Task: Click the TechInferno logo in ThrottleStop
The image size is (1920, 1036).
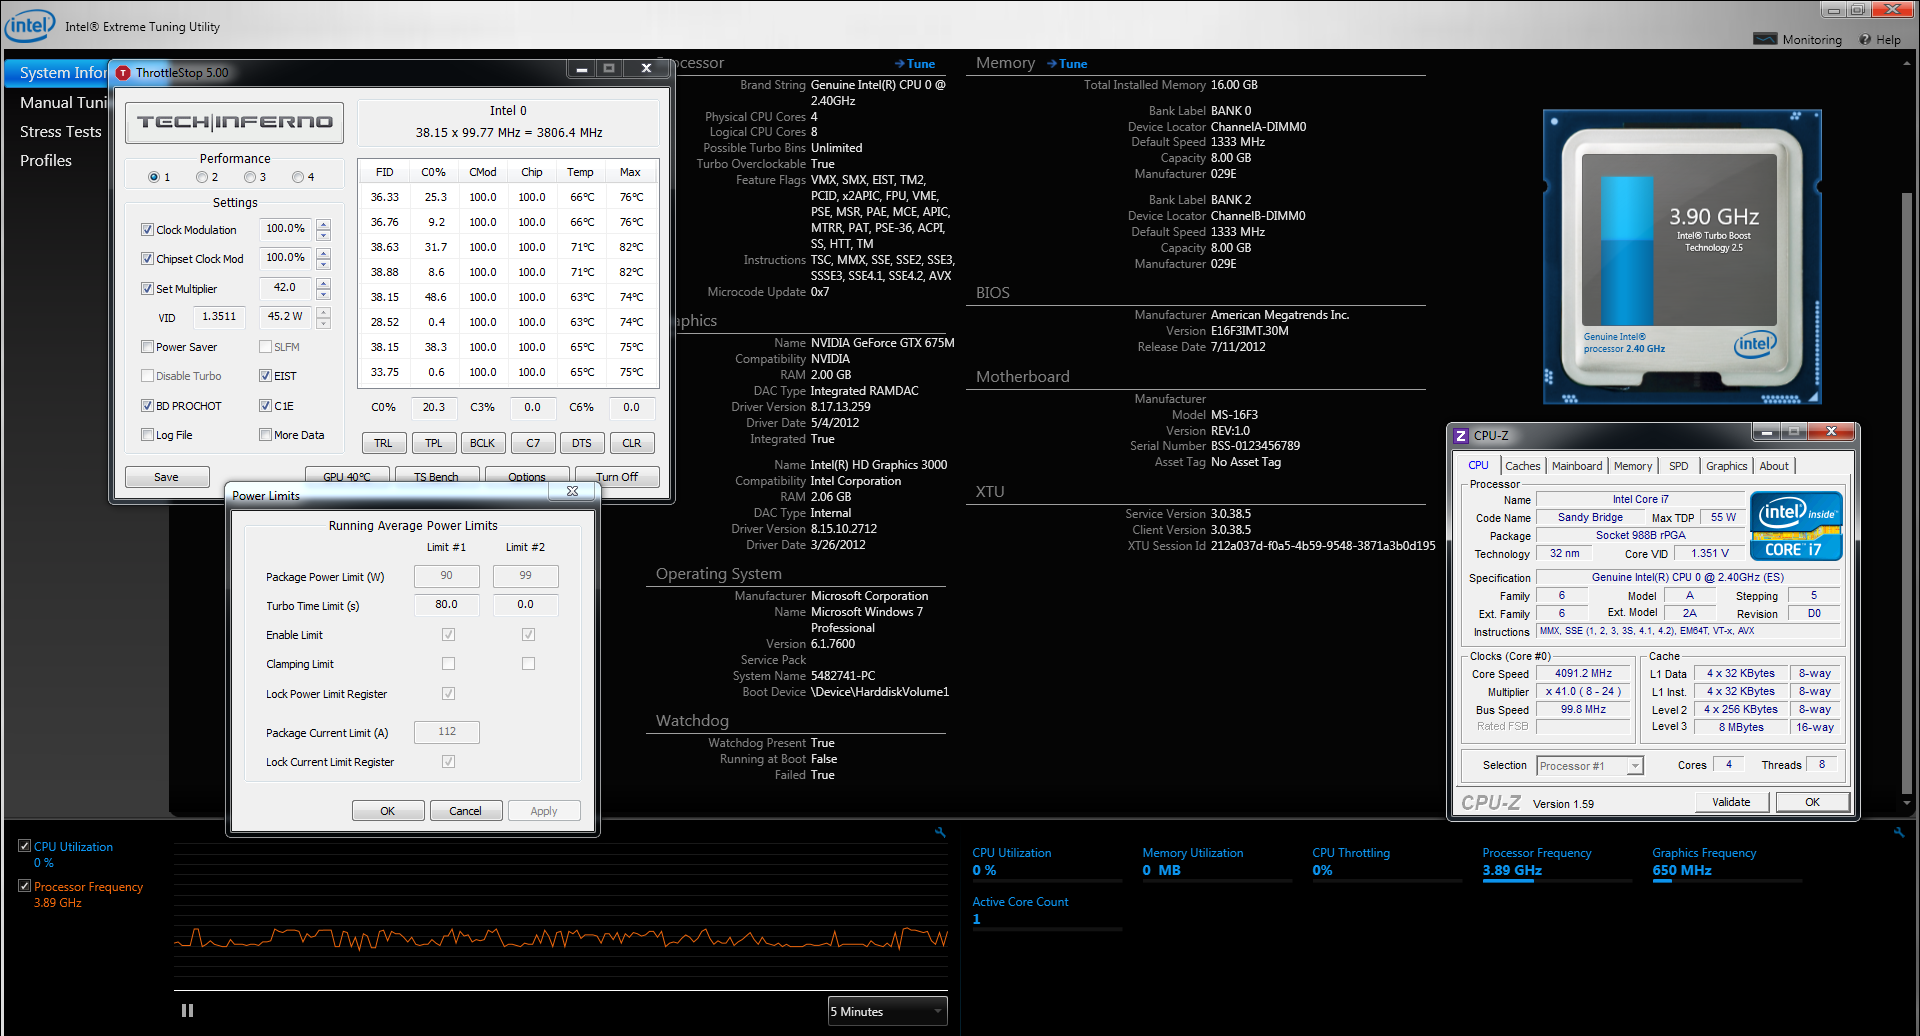Action: coord(235,122)
